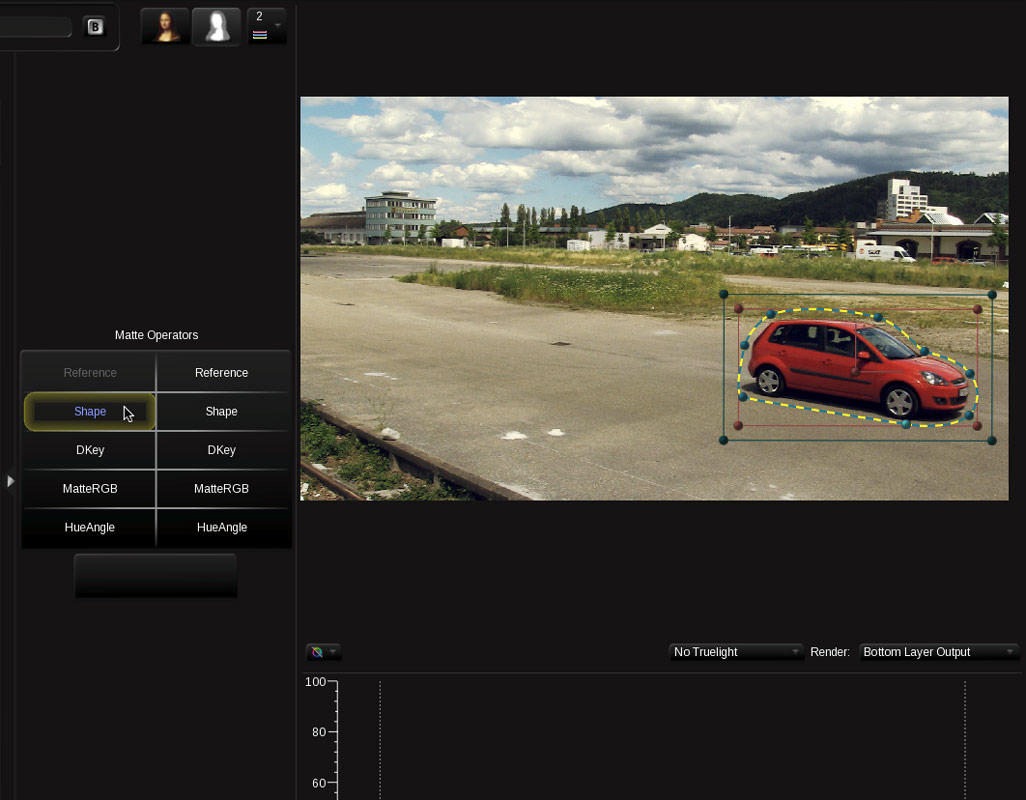Click the Mona Lisa image view thumbnail icon
The width and height of the screenshot is (1026, 800).
(164, 26)
